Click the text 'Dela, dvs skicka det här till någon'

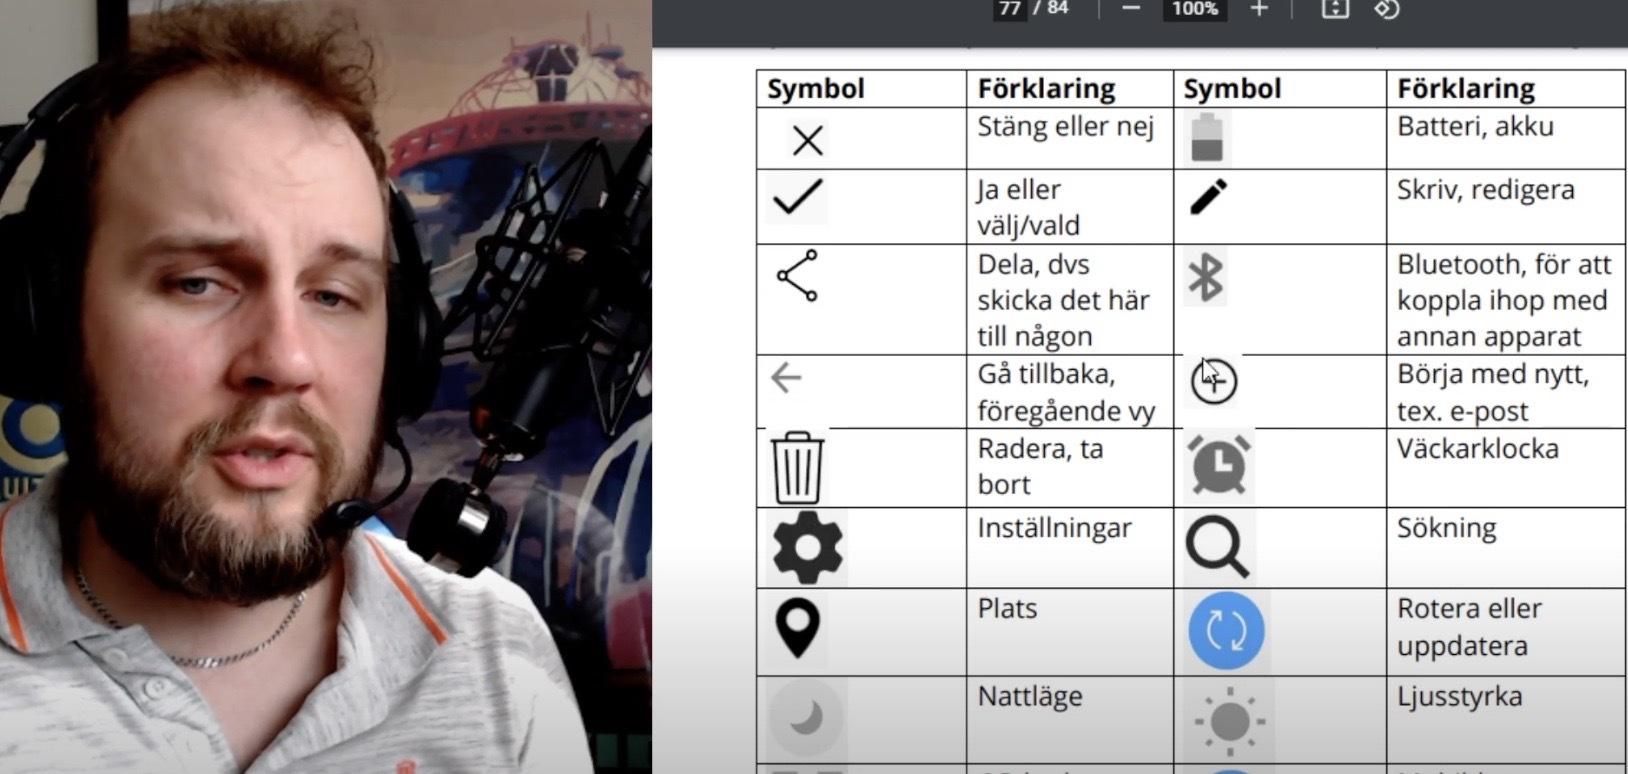(x=1063, y=300)
